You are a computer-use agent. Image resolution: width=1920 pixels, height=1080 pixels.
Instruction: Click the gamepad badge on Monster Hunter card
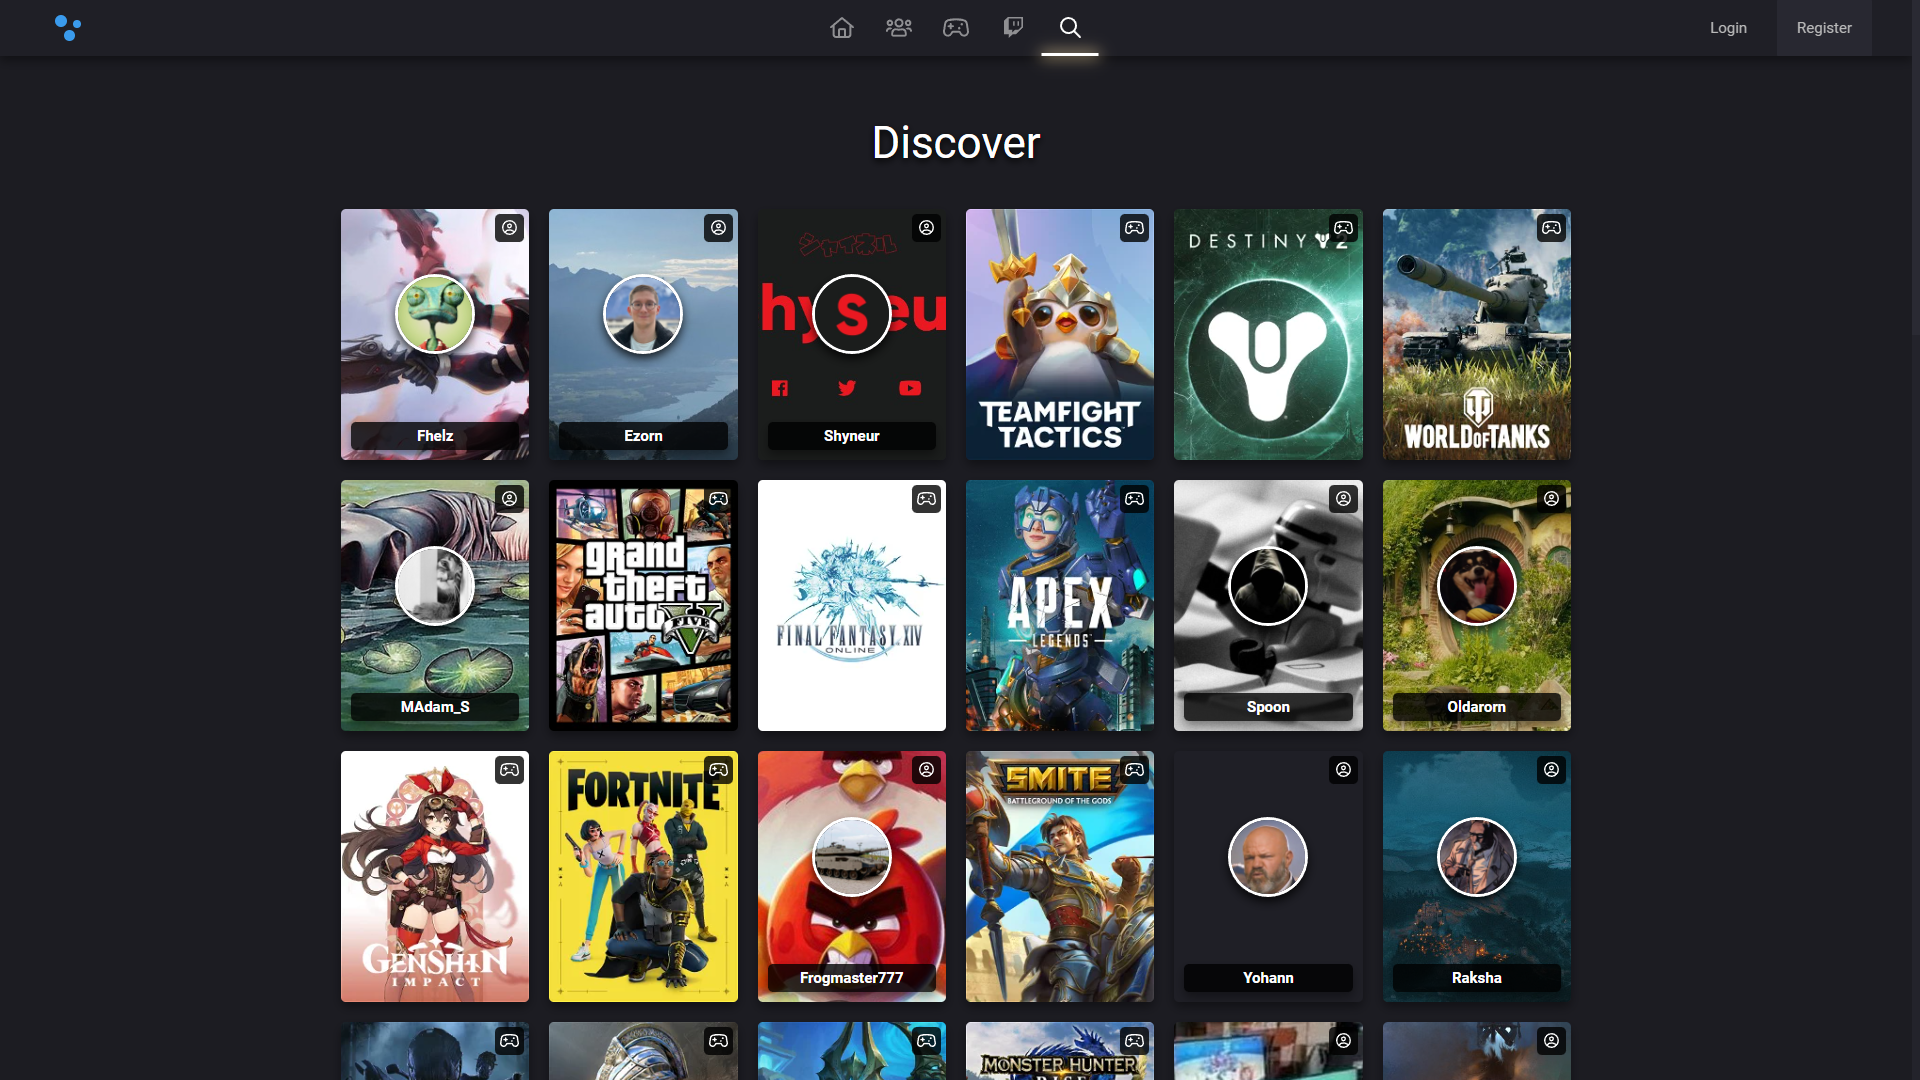(1135, 1041)
